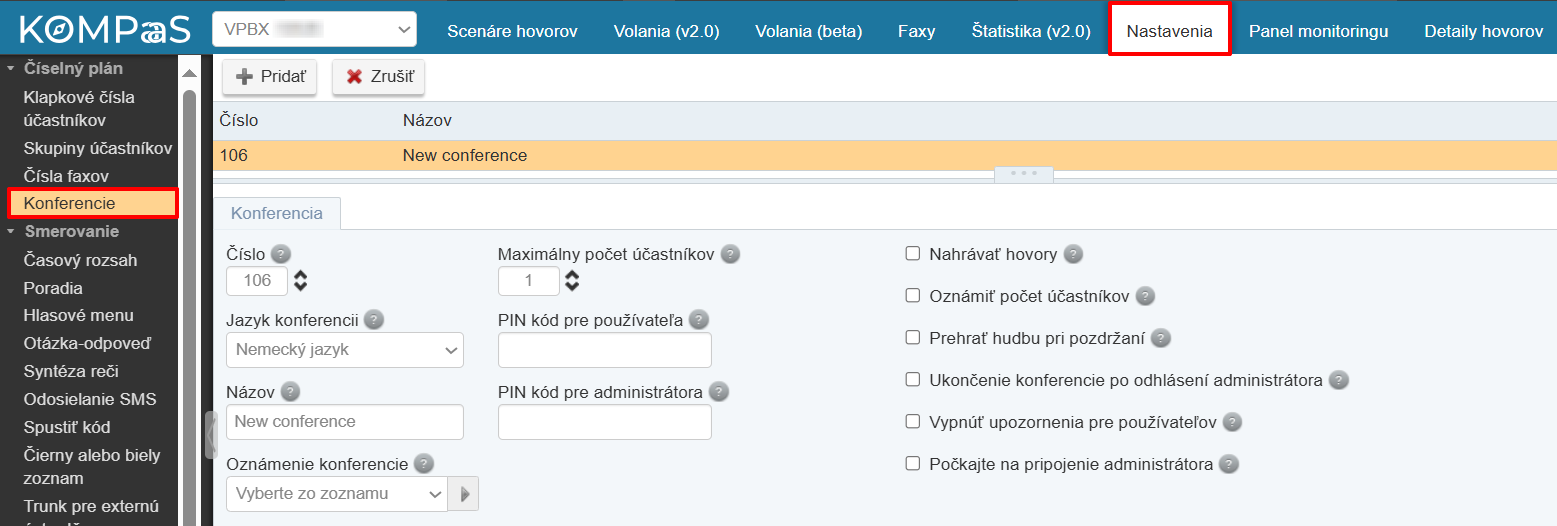
Task: Sort by Názov column header
Action: click(427, 120)
